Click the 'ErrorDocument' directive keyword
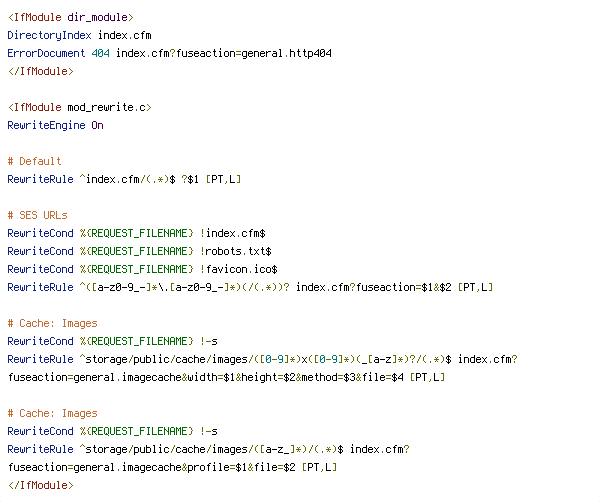Image resolution: width=600 pixels, height=502 pixels. pos(46,53)
